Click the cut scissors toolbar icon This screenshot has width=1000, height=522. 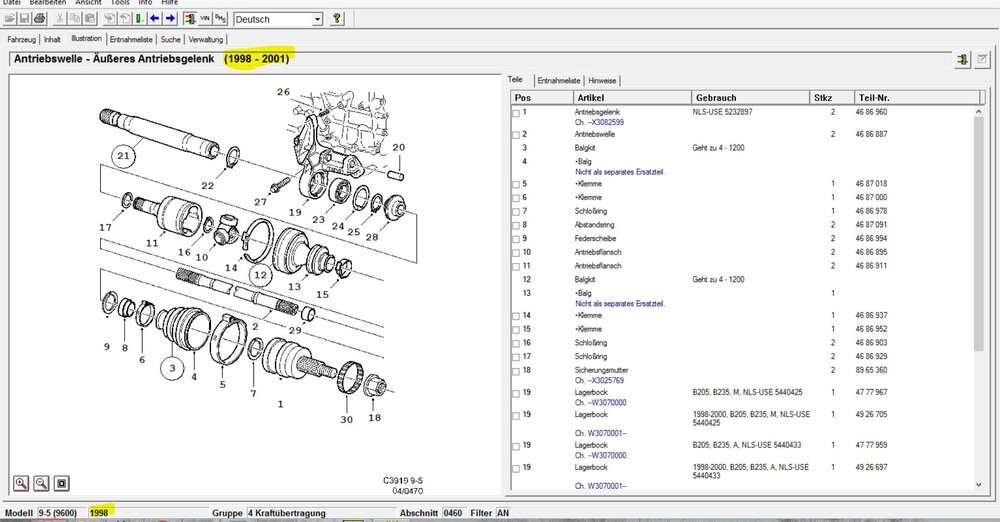[60, 19]
